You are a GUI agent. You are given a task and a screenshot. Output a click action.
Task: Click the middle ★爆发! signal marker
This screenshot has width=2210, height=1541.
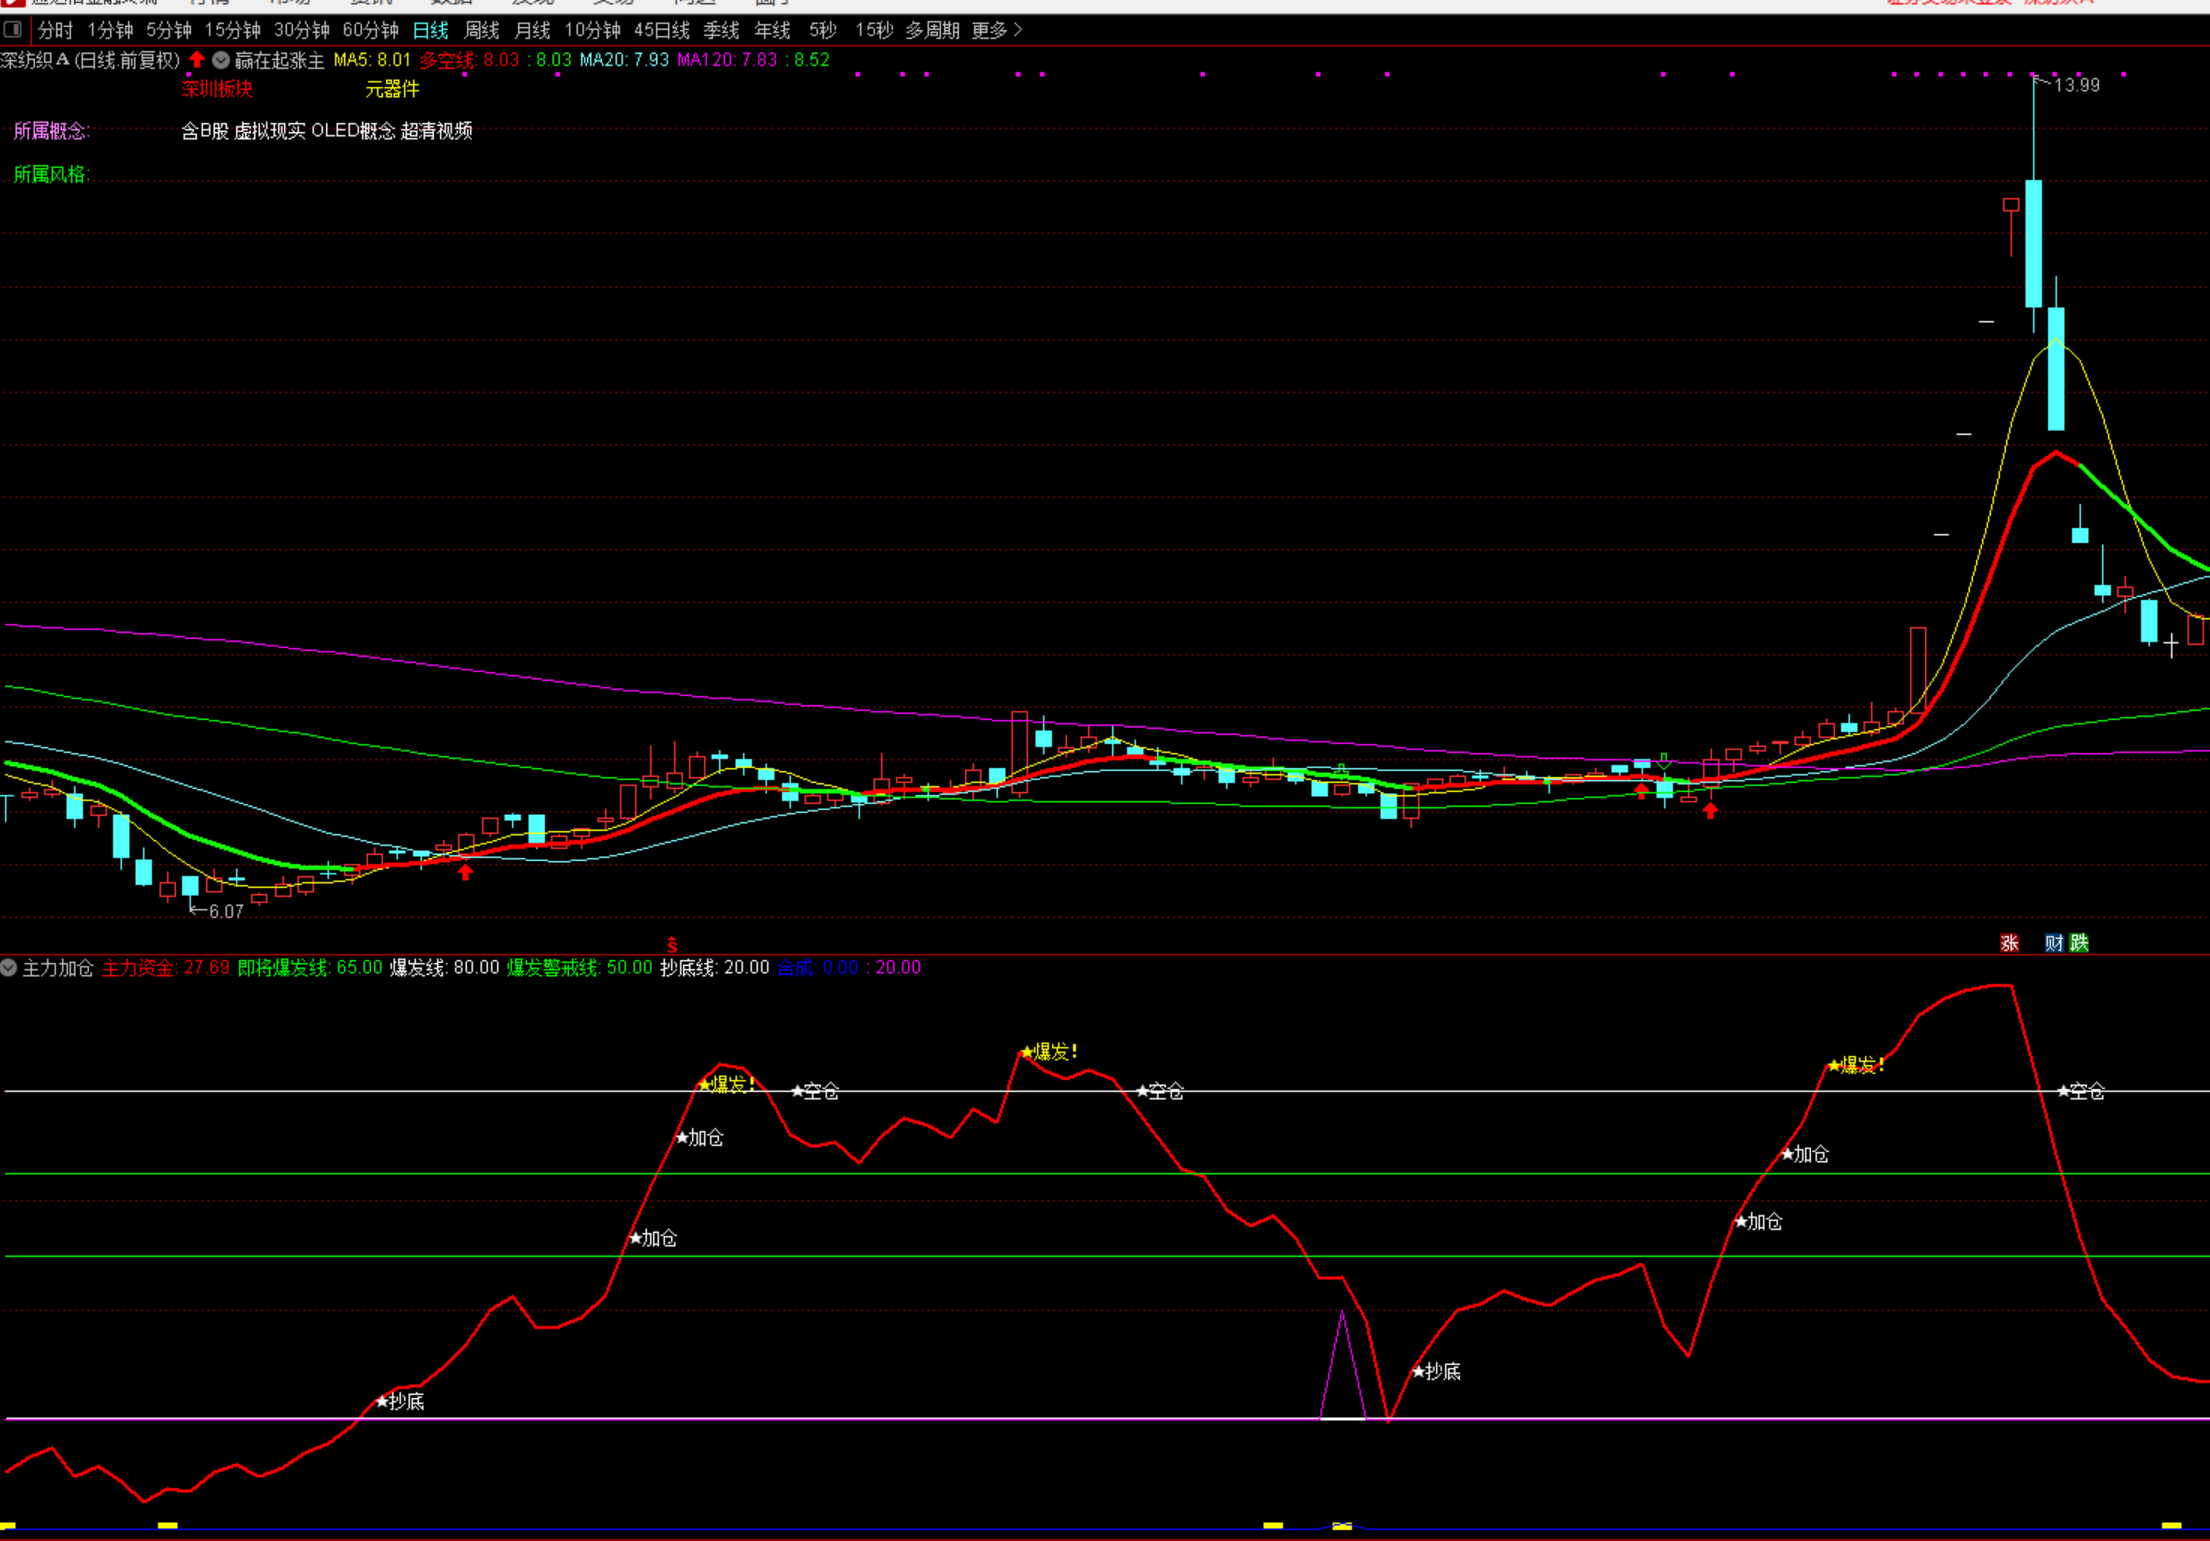1049,1052
